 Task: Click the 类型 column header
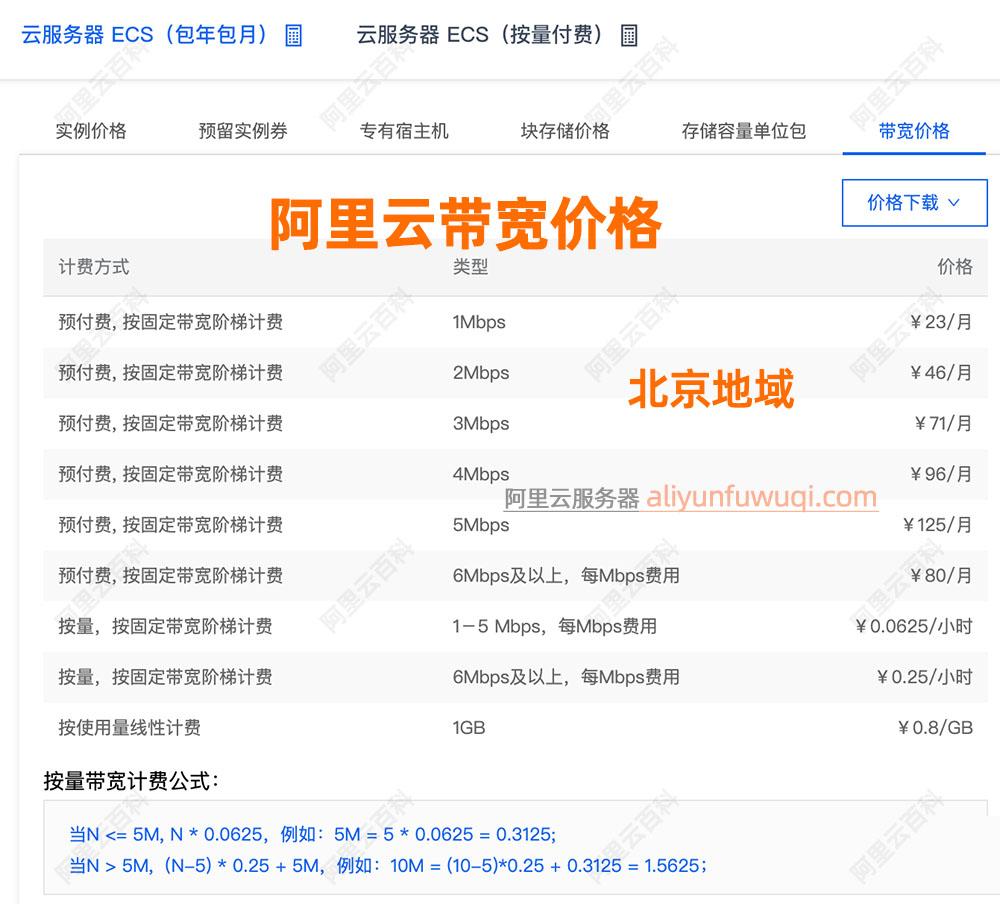click(471, 267)
